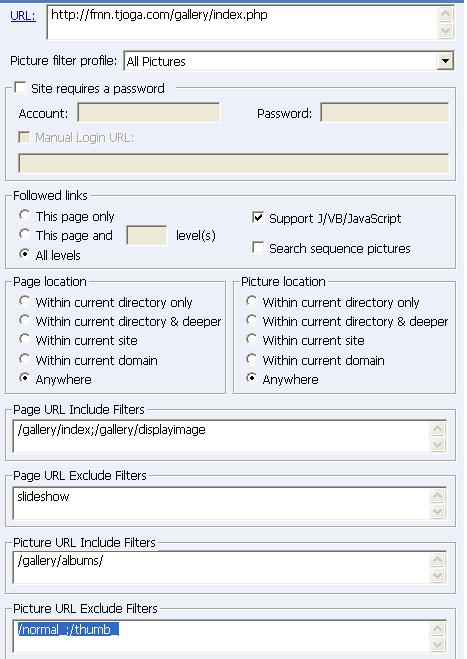The width and height of the screenshot is (467, 659).
Task: Set Page location to Within current site
Action: coord(24,340)
